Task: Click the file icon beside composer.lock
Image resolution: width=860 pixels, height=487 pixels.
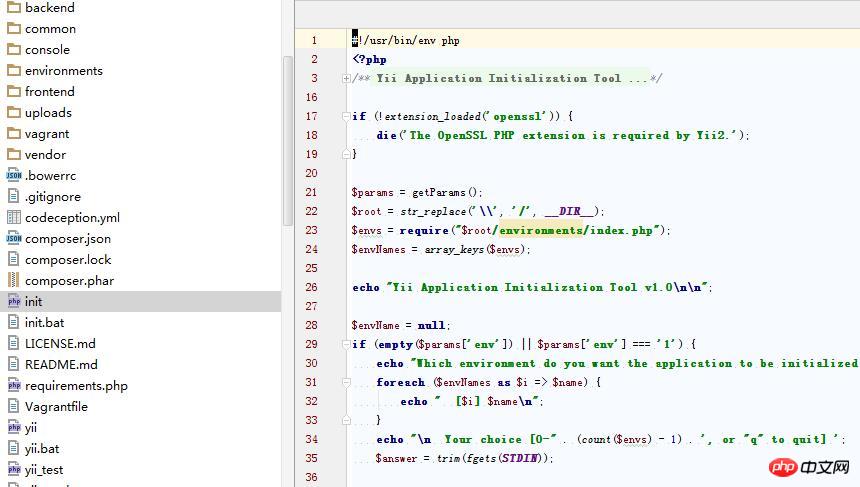Action: [x=14, y=259]
